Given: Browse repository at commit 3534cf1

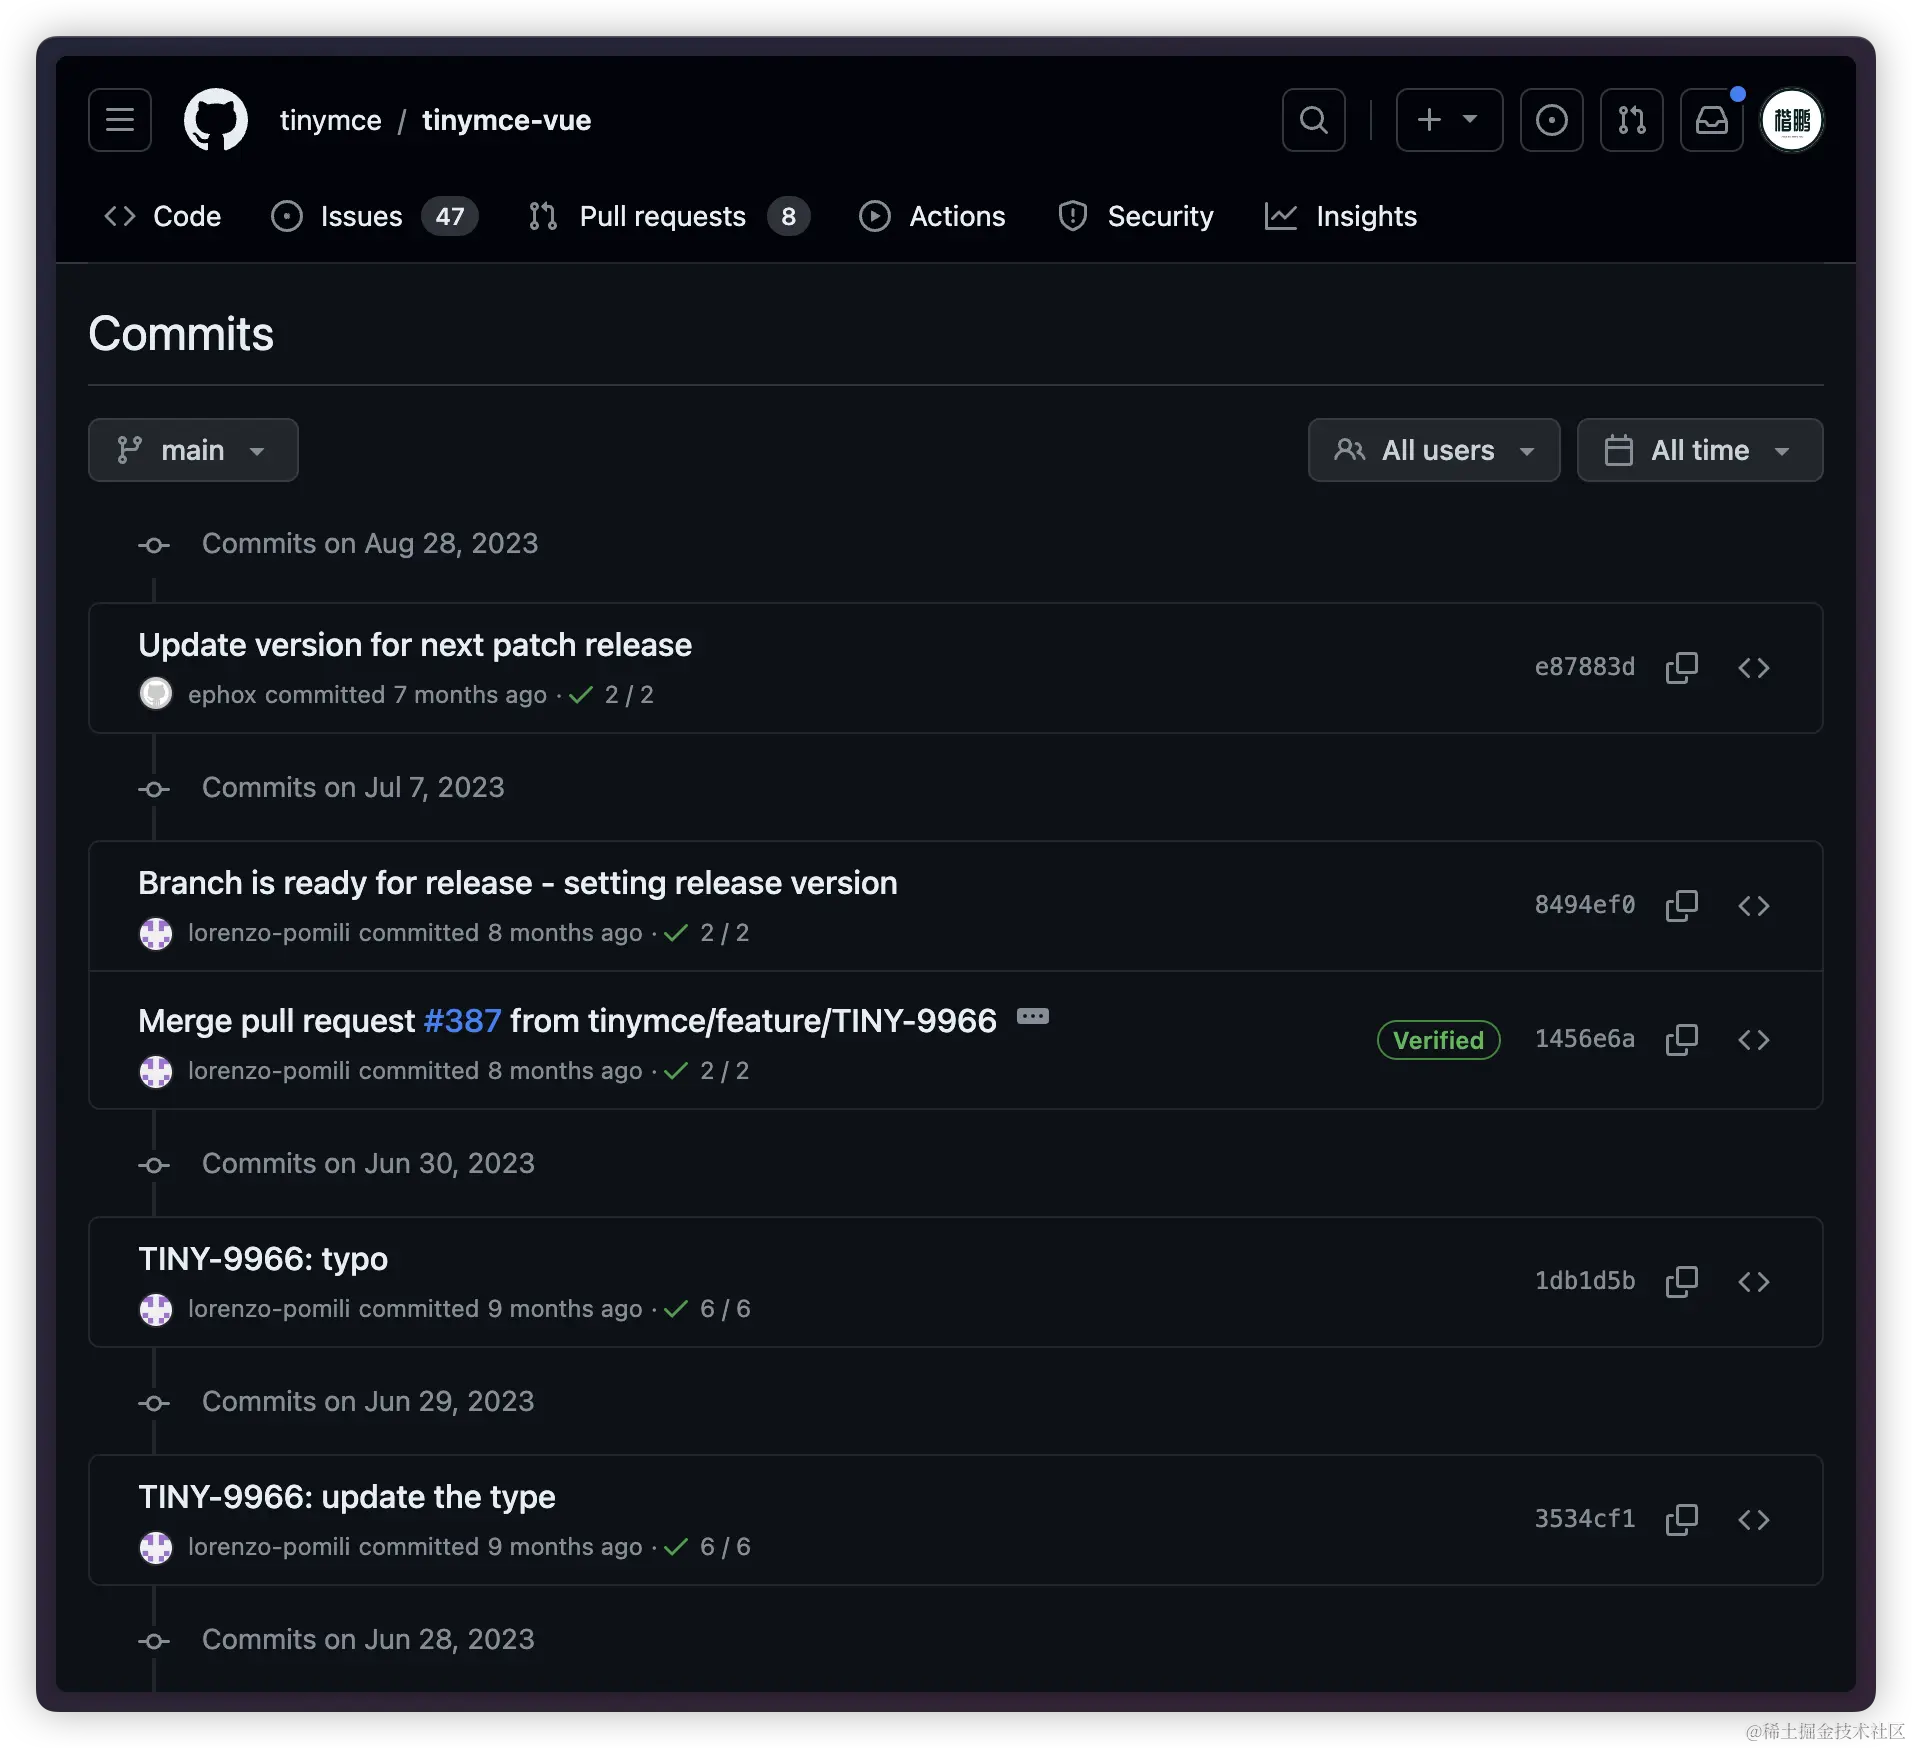Looking at the screenshot, I should click(1754, 1519).
